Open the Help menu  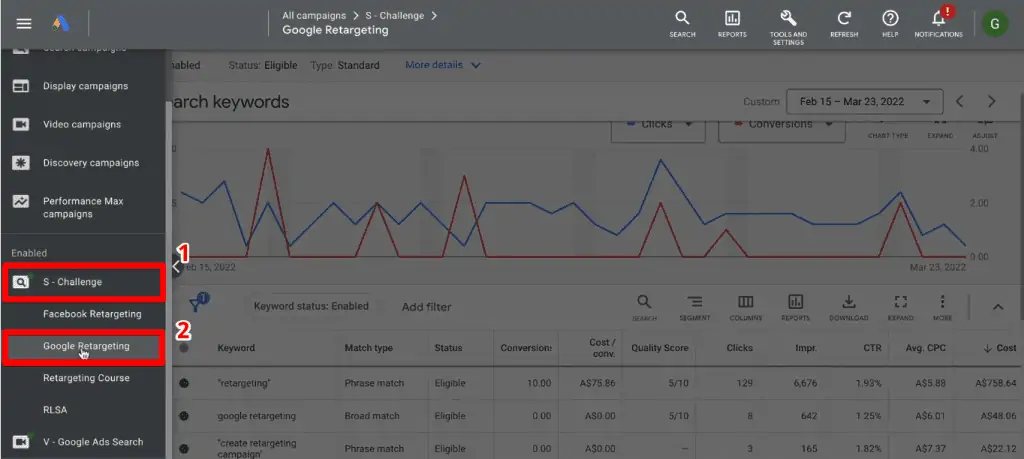[890, 24]
